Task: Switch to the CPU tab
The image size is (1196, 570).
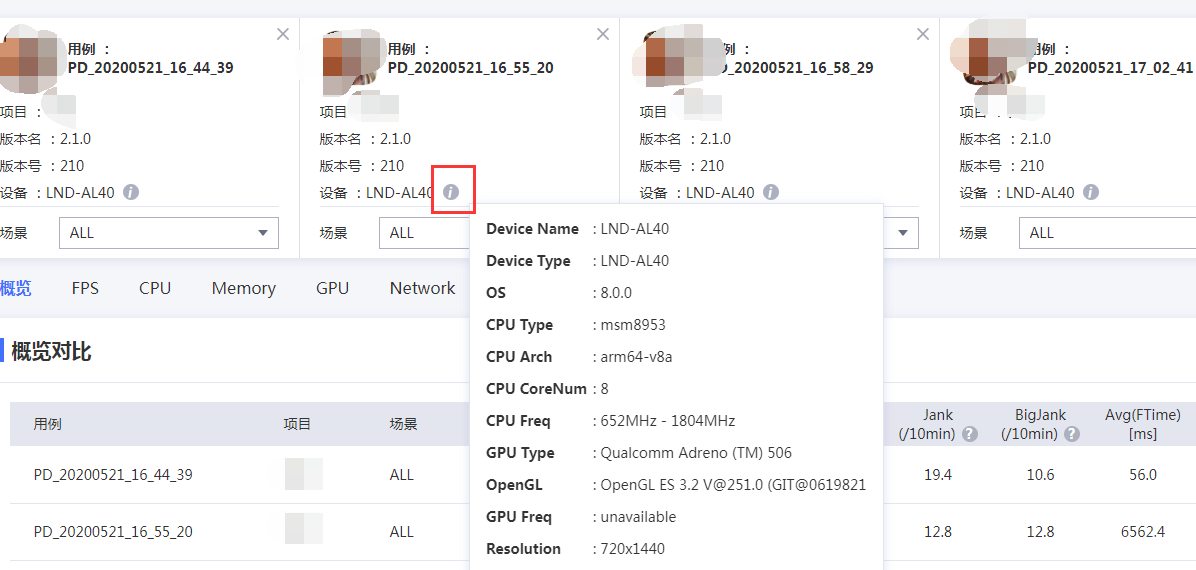Action: [155, 288]
